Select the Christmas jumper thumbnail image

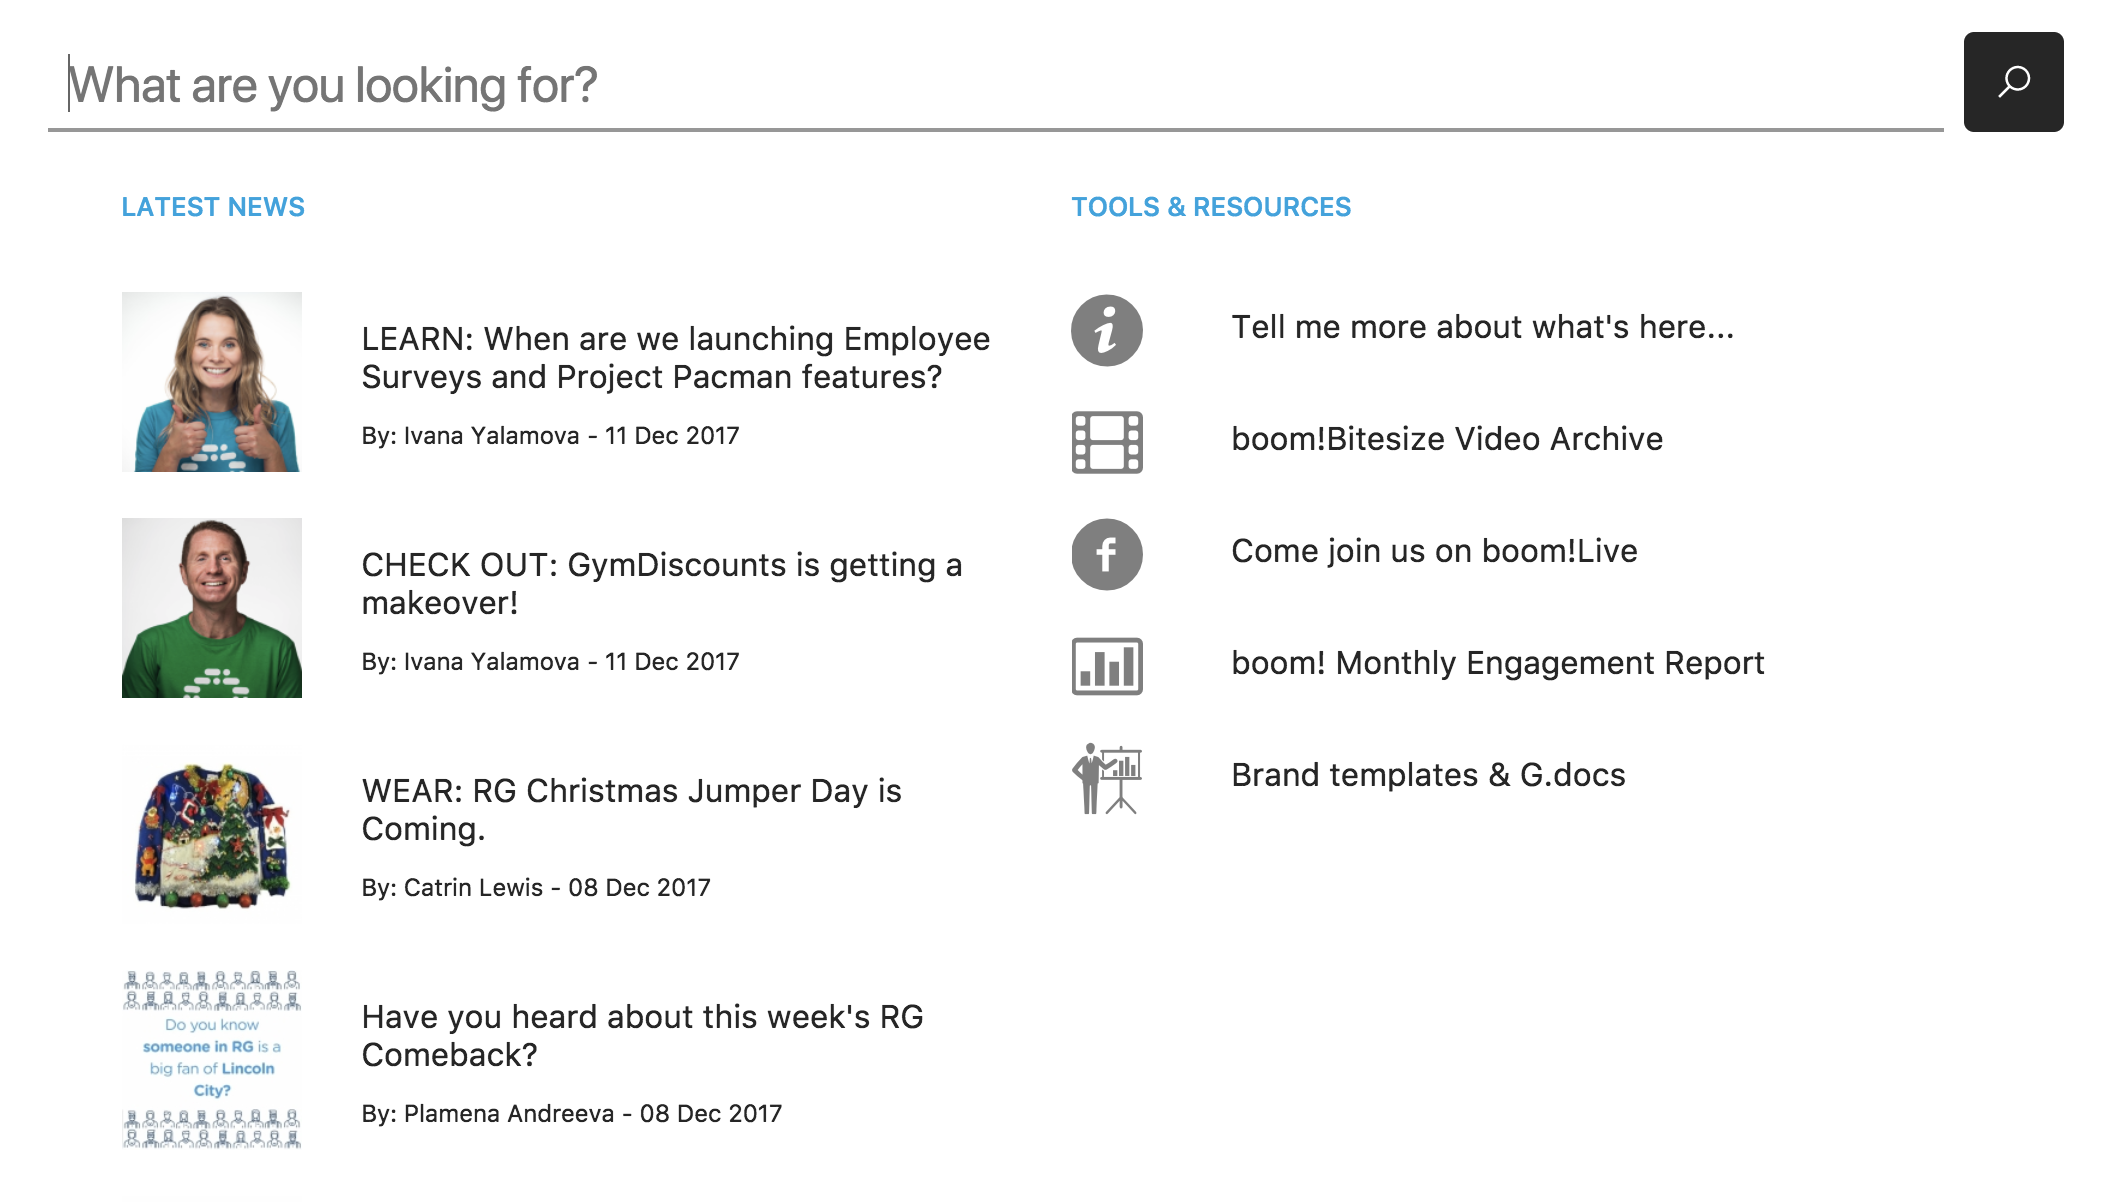pyautogui.click(x=212, y=834)
